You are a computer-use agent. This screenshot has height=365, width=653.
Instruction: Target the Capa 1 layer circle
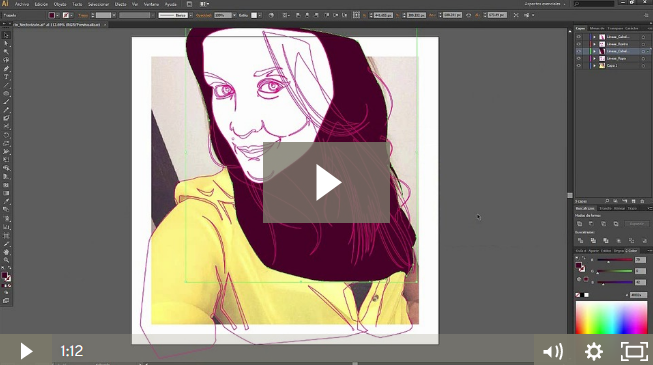pyautogui.click(x=643, y=66)
